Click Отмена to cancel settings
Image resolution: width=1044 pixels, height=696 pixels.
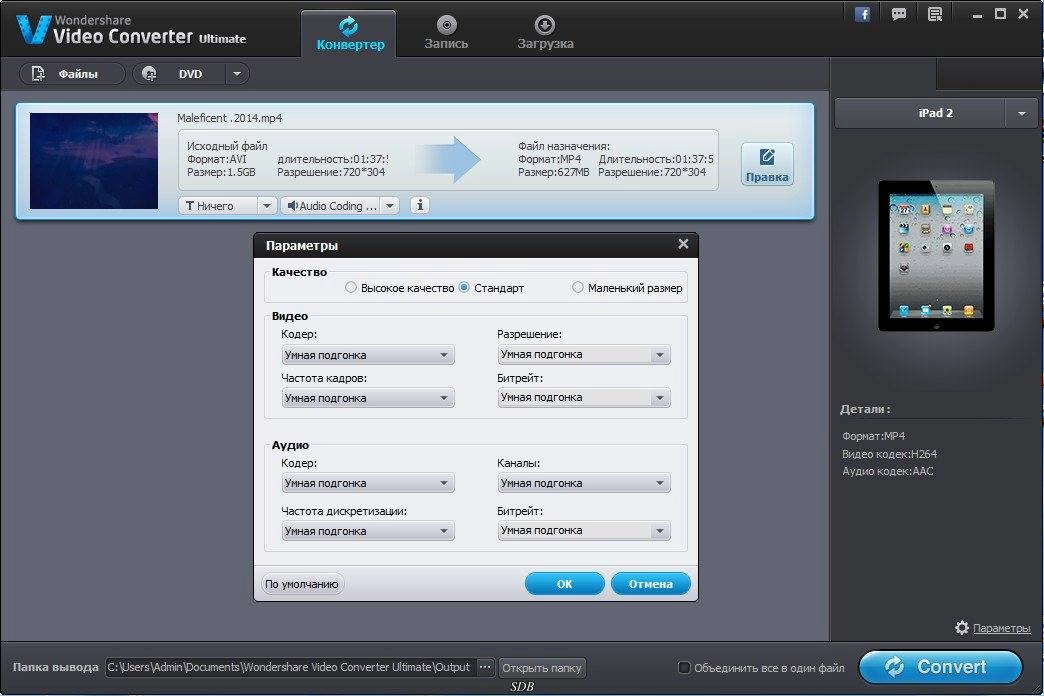pyautogui.click(x=651, y=583)
